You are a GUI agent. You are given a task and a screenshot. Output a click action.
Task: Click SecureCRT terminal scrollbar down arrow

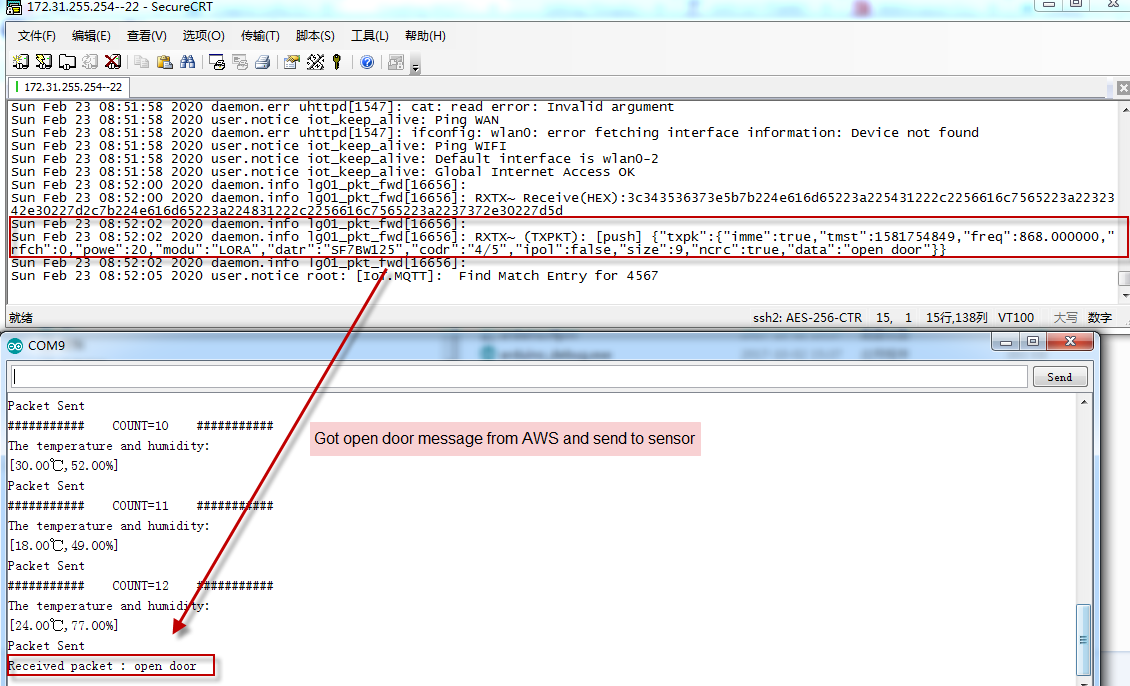coord(1124,295)
